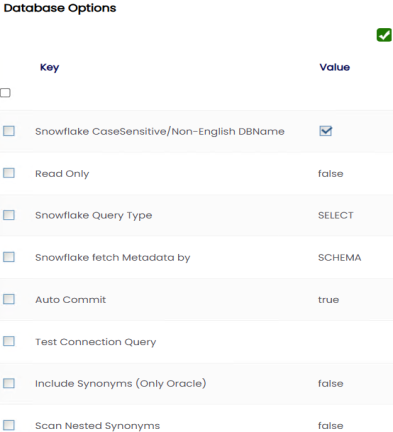Select the Snowflake Query Type row checkbox
The height and width of the screenshot is (432, 393).
(x=9, y=215)
